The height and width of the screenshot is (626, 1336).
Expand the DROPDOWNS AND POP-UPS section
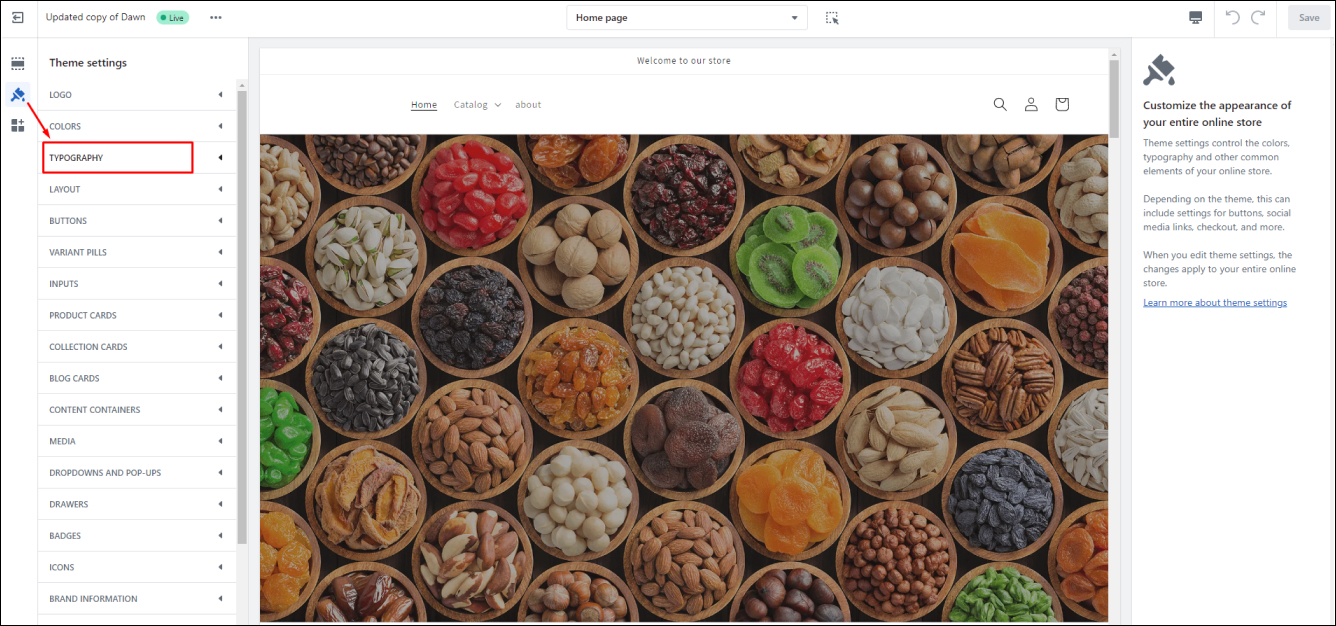(x=137, y=473)
